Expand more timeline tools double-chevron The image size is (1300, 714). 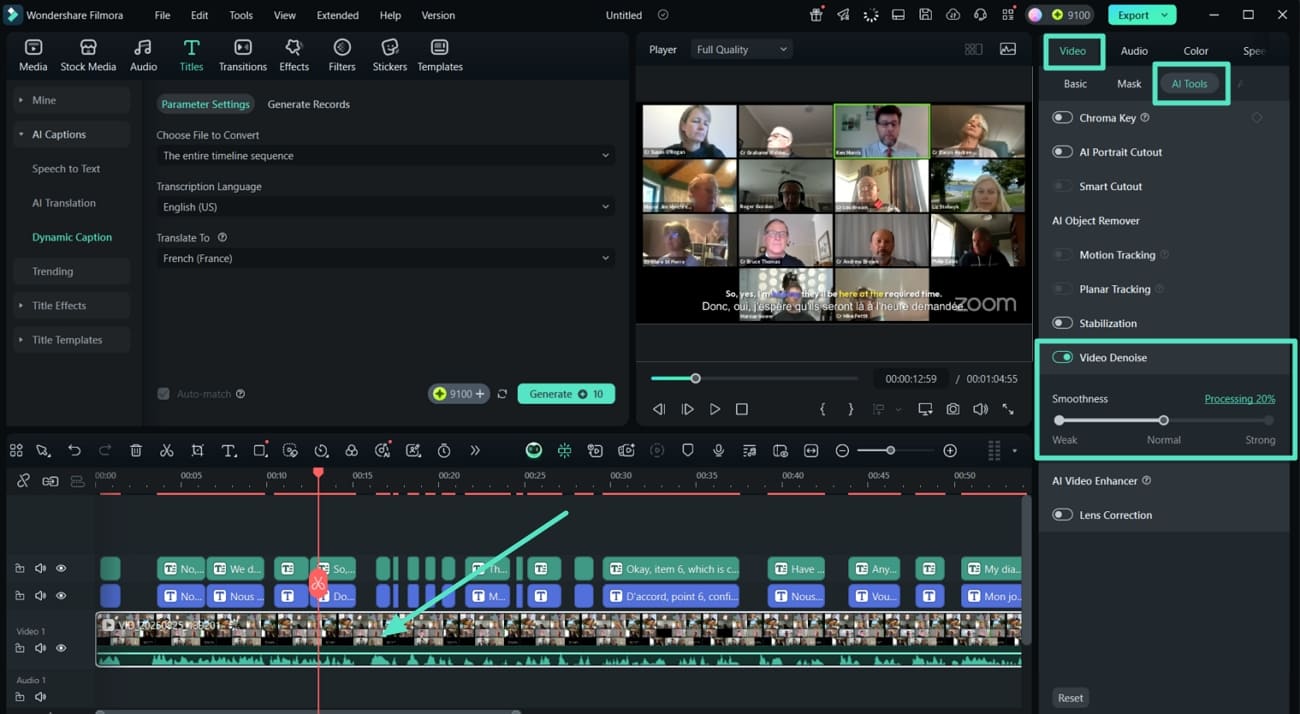point(475,451)
